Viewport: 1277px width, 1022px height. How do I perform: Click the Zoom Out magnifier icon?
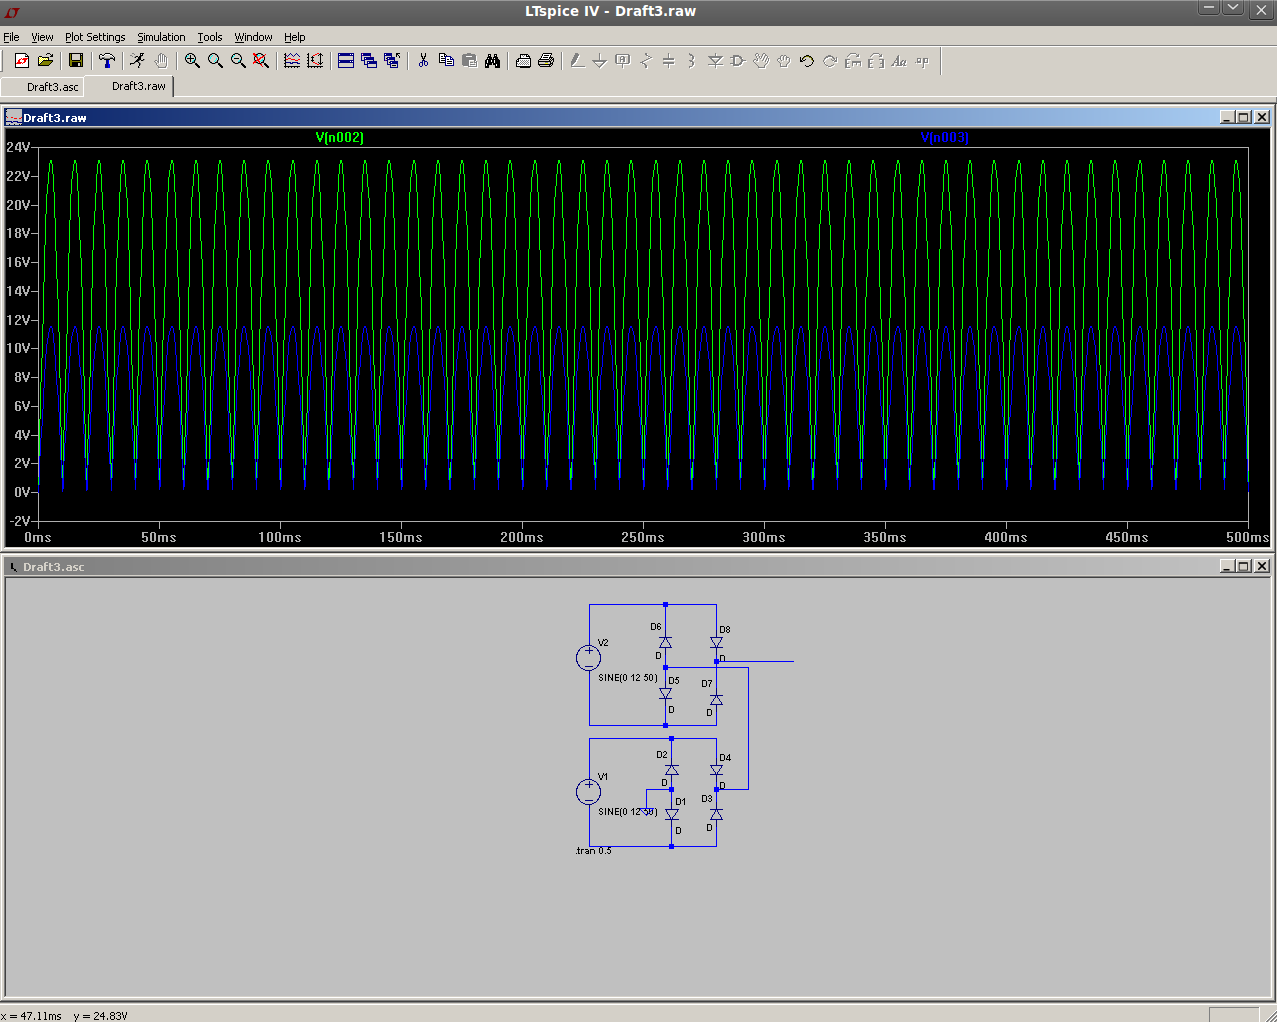coord(238,61)
